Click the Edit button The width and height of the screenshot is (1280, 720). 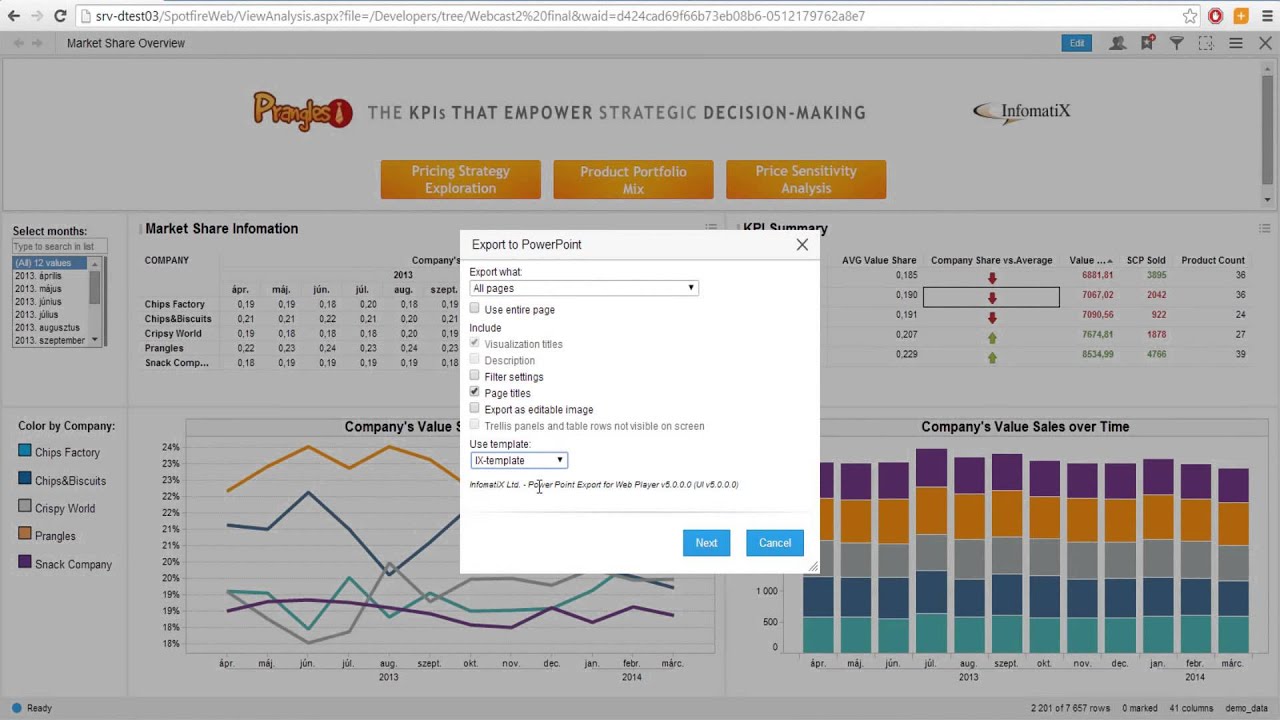tap(1077, 43)
